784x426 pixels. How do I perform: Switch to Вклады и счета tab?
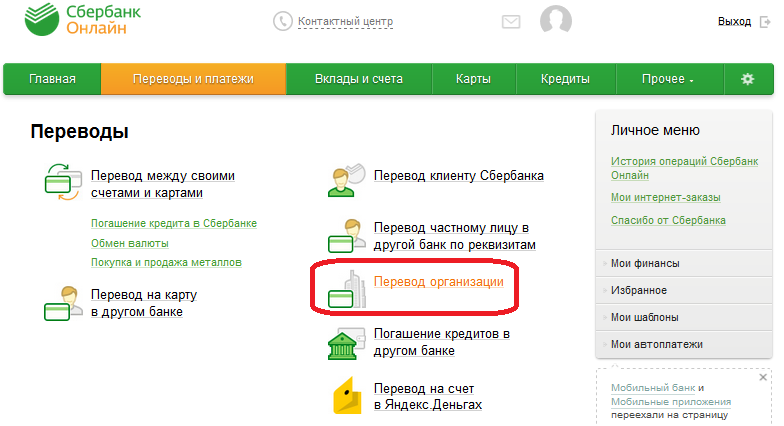pyautogui.click(x=358, y=79)
